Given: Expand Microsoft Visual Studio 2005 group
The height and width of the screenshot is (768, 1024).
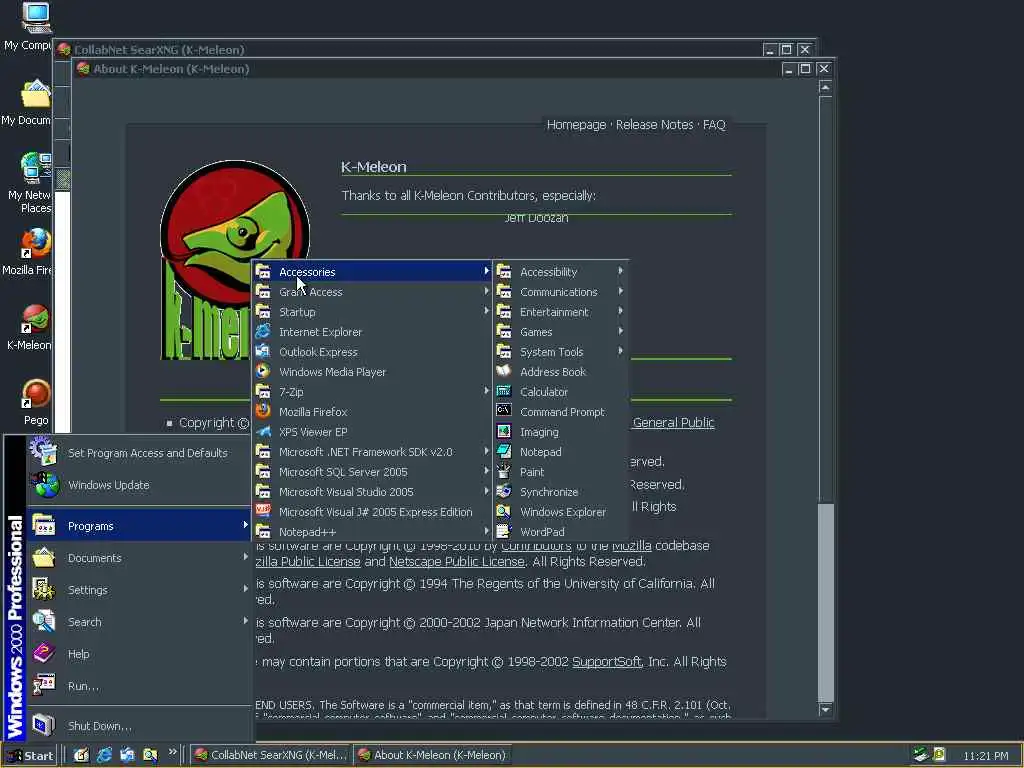Looking at the screenshot, I should click(372, 492).
